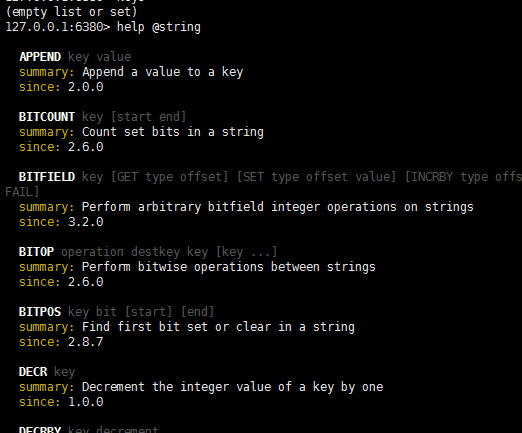Click 'Perform bitwise operations between strings' summary

pyautogui.click(x=229, y=267)
